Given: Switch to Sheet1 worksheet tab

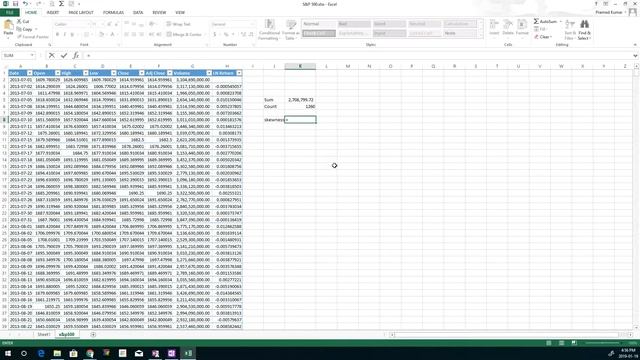Looking at the screenshot, I should (44, 335).
